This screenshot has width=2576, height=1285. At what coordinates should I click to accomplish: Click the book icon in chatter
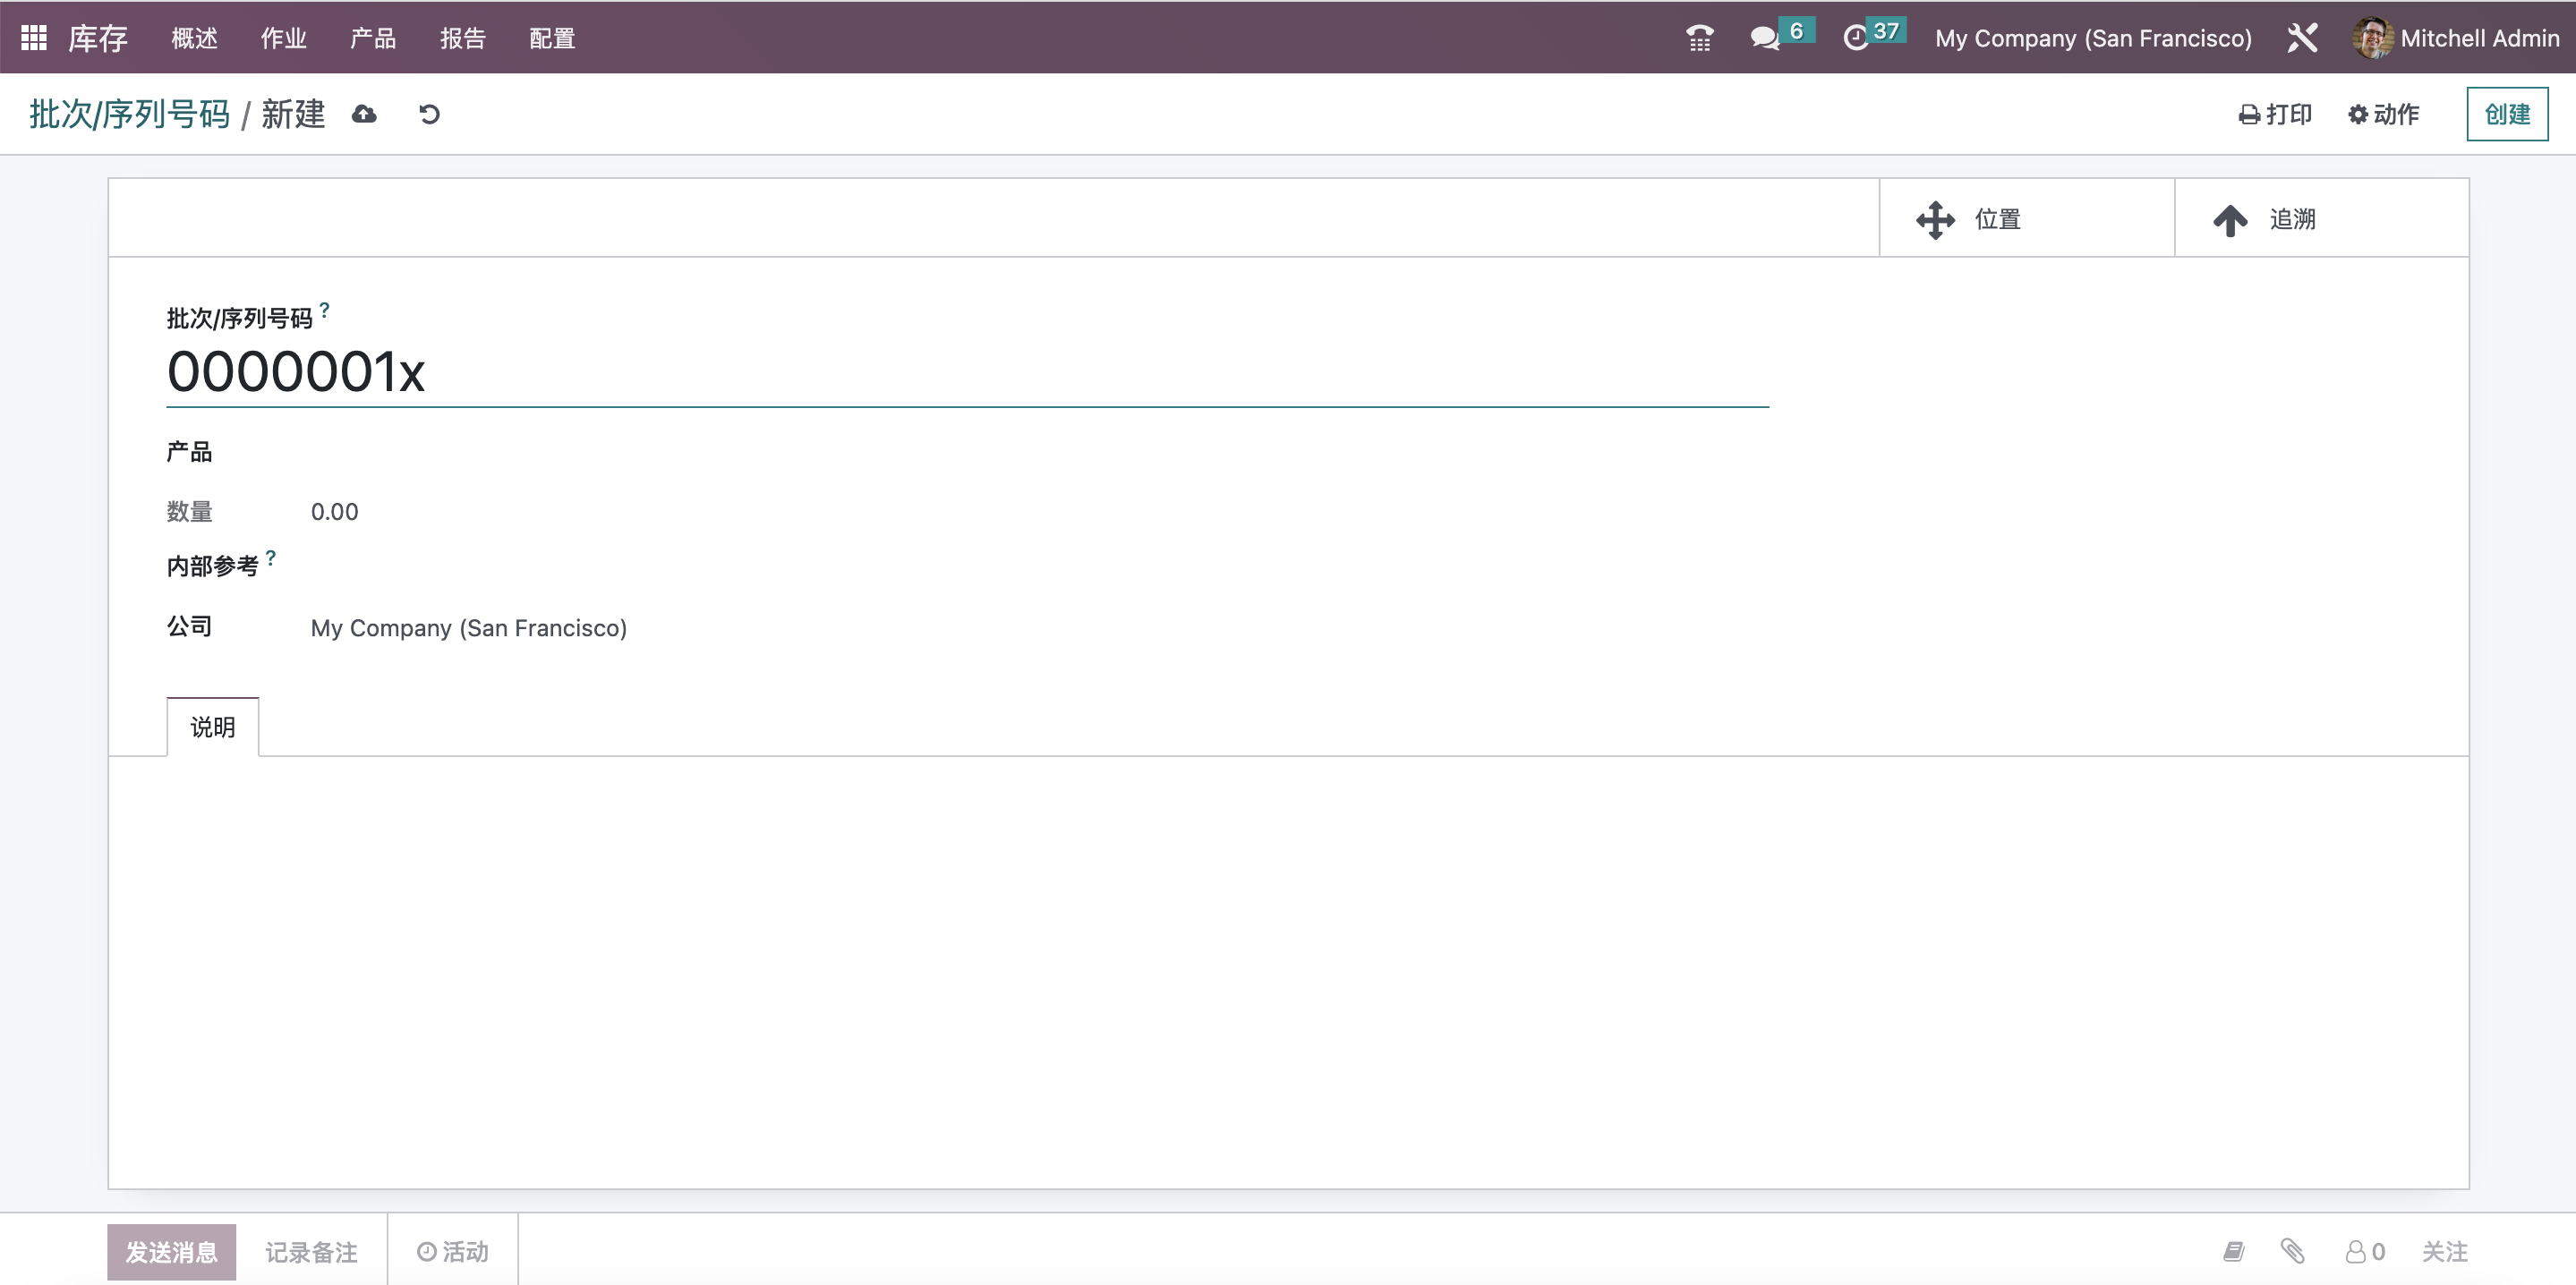pyautogui.click(x=2233, y=1252)
